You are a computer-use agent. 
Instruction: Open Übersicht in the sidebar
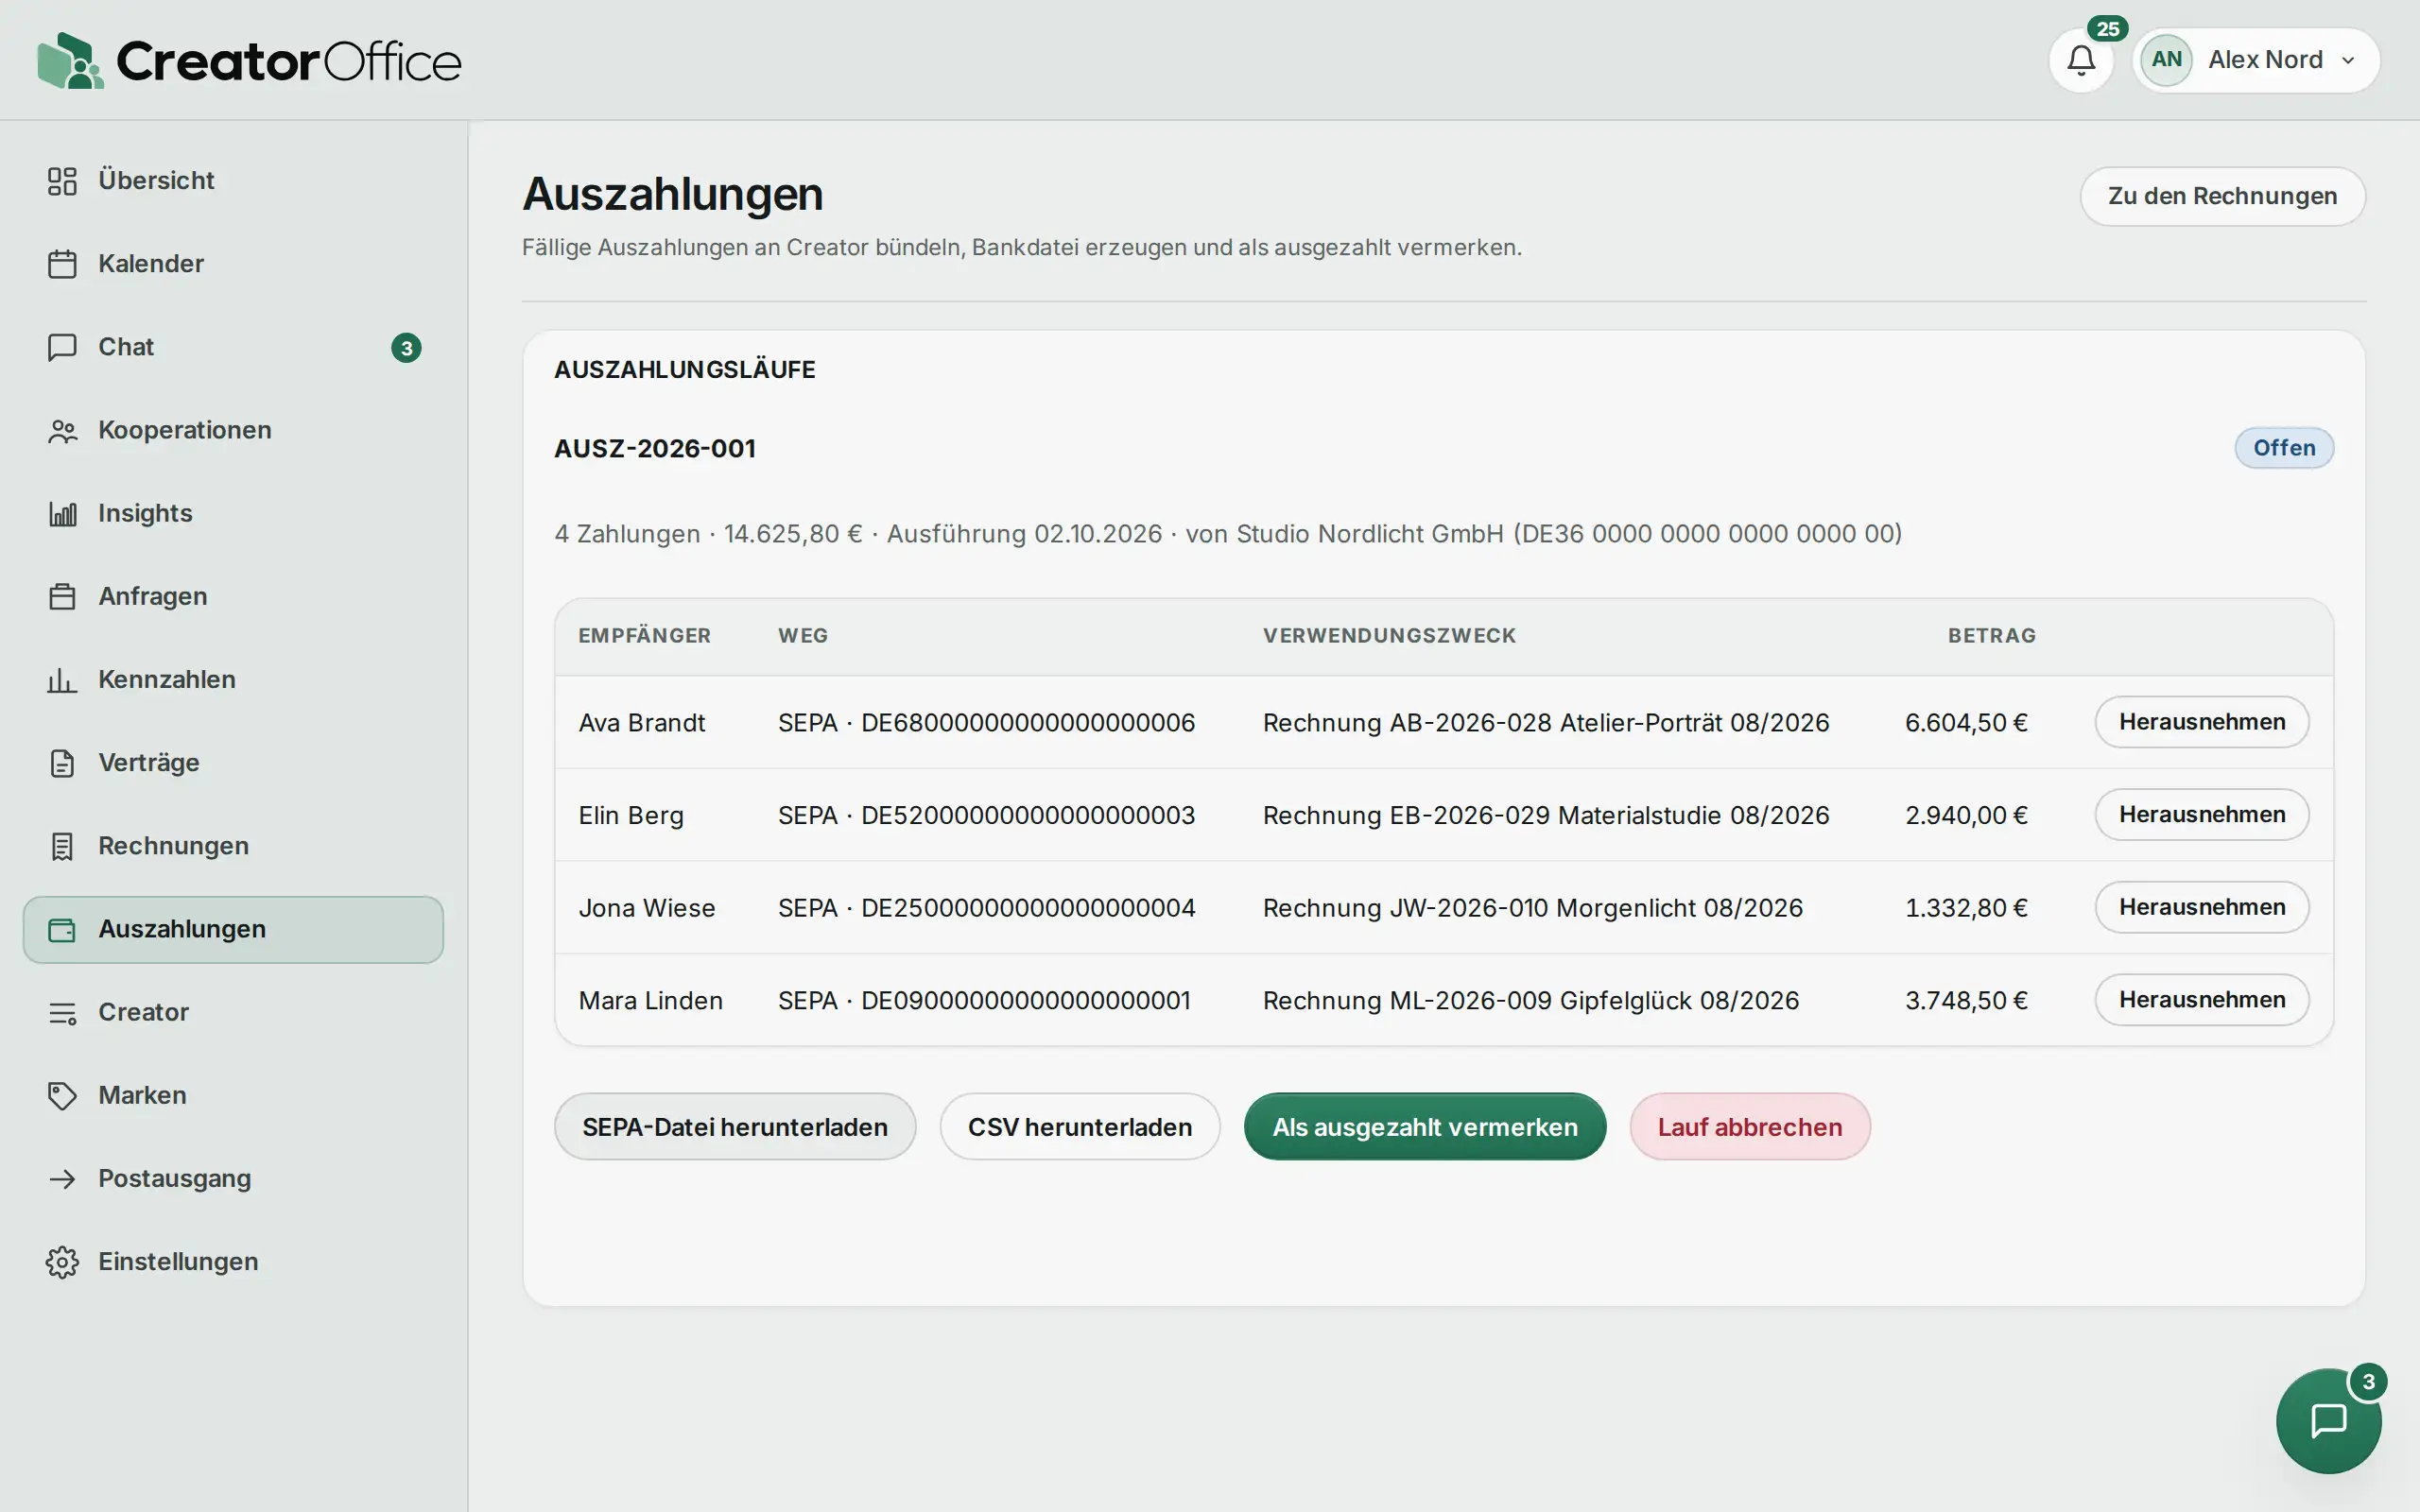[233, 181]
